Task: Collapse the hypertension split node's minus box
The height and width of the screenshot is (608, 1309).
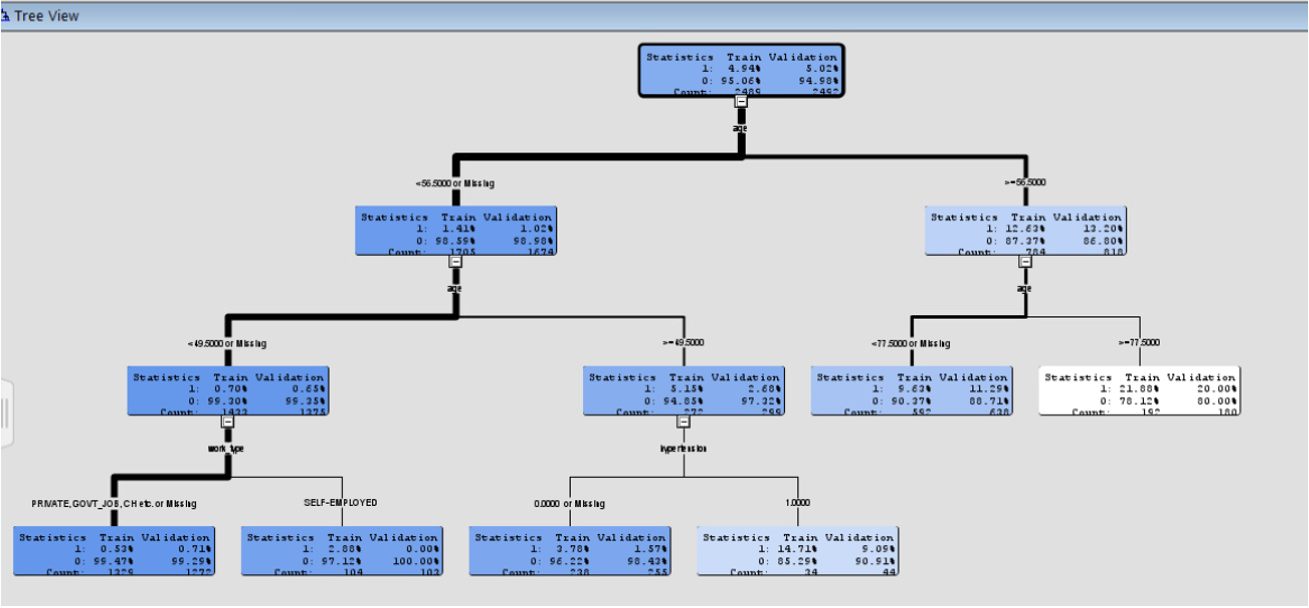Action: 683,422
